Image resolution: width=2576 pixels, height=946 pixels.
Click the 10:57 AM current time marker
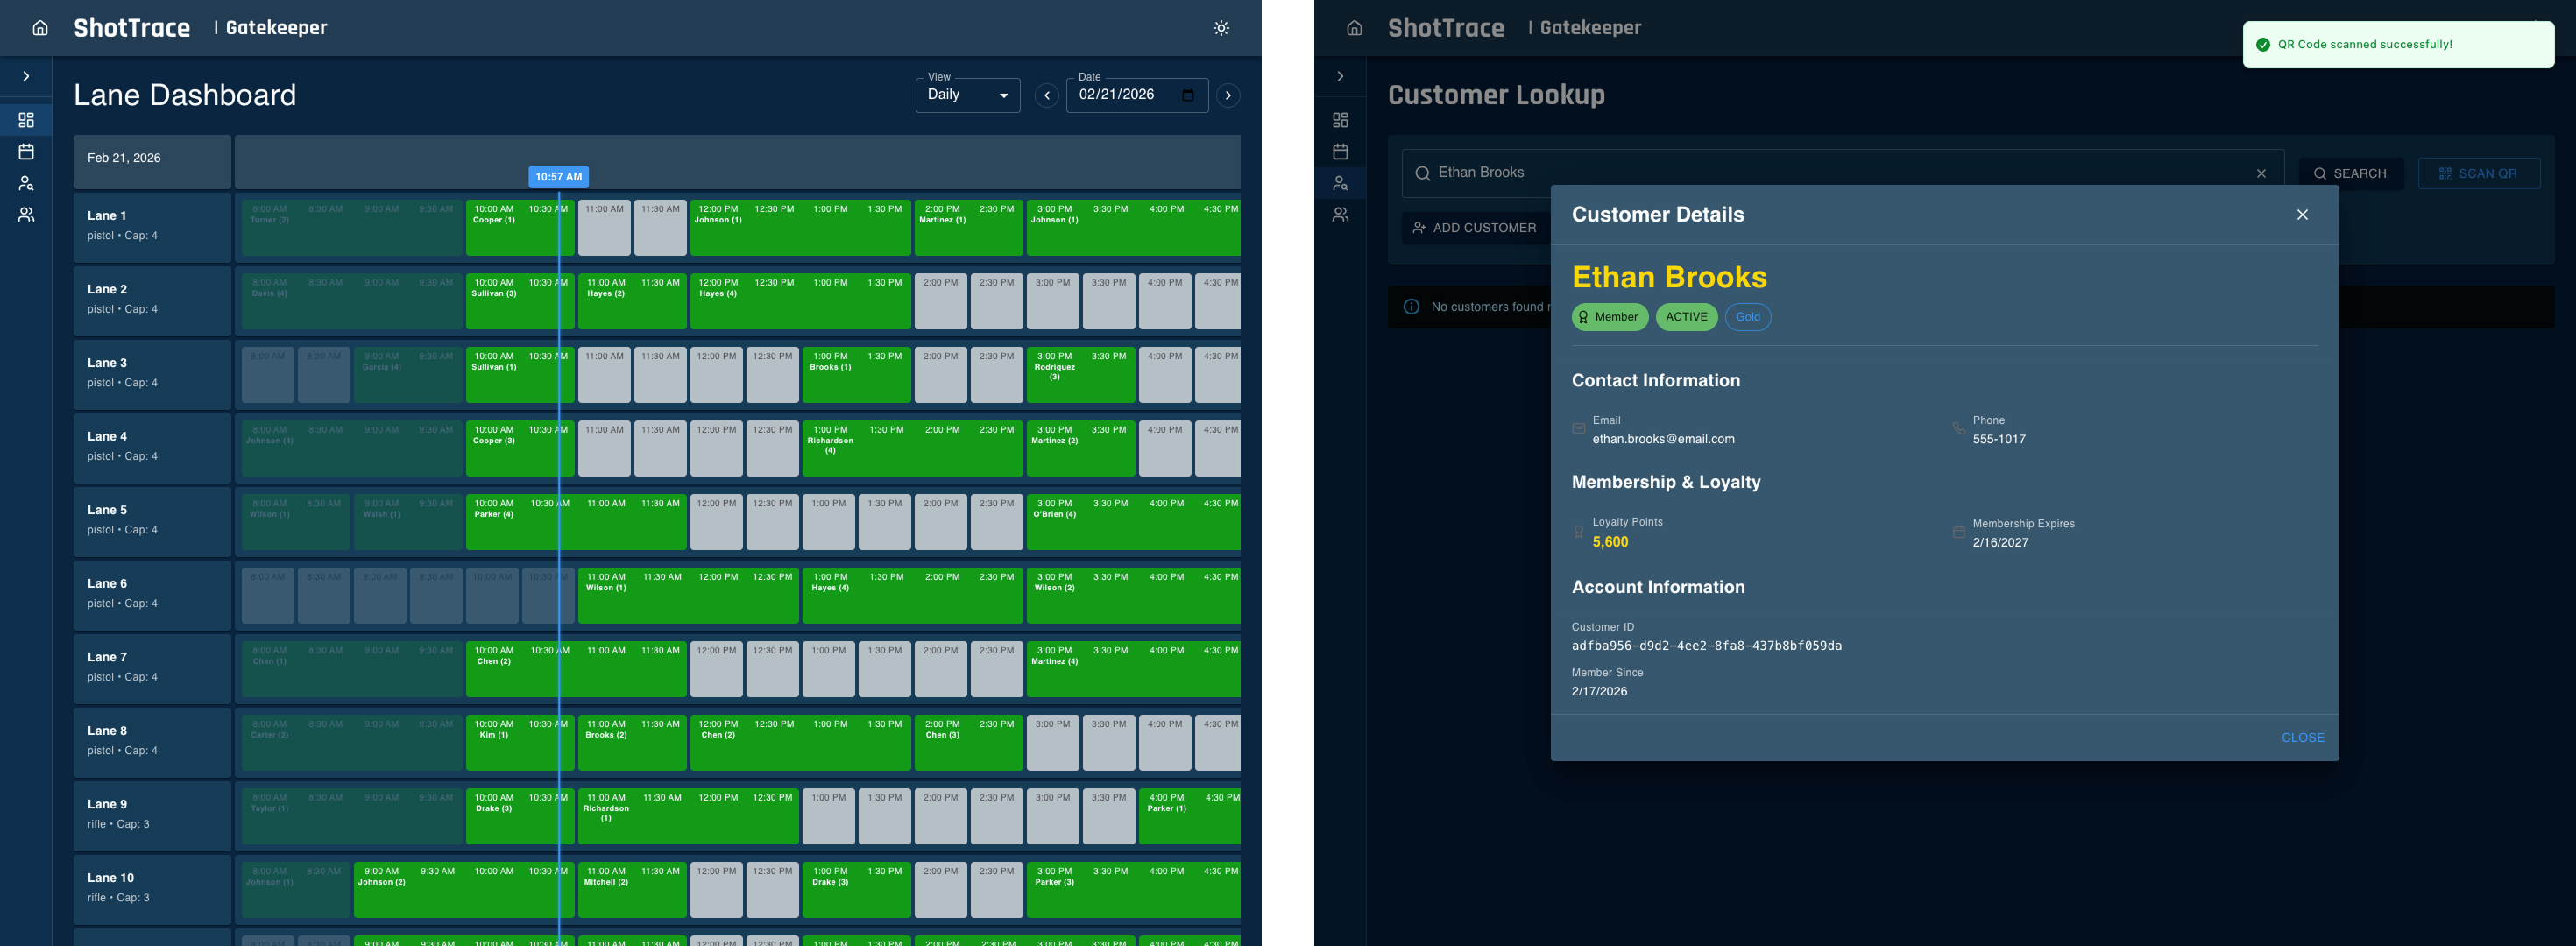[558, 177]
